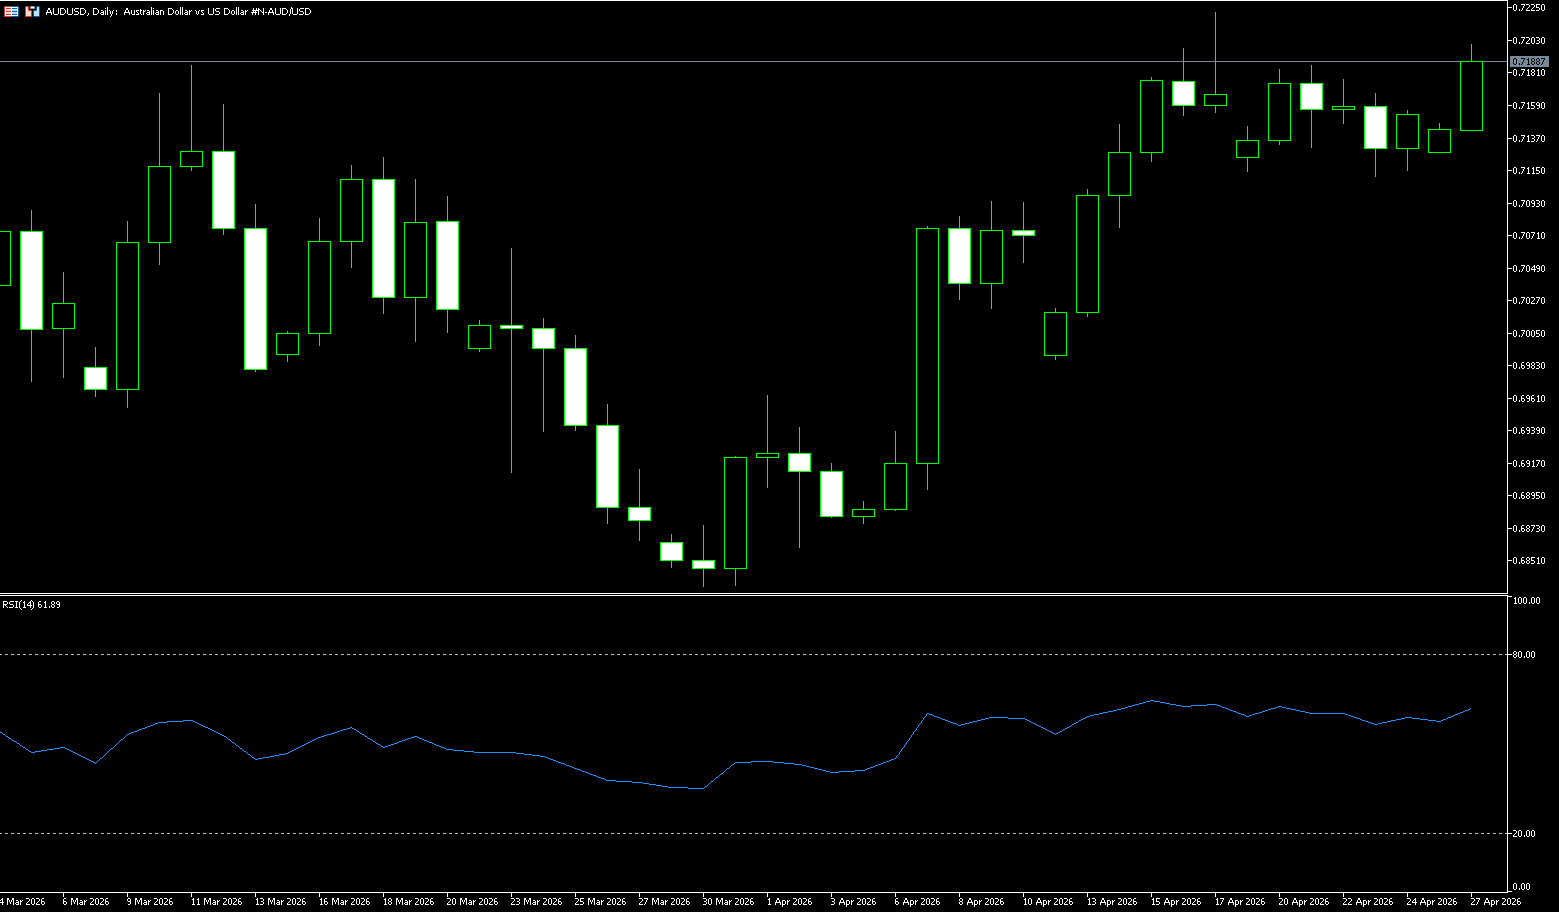The image size is (1559, 912).
Task: Click the 4 Mar 2026 date label
Action: click(23, 902)
